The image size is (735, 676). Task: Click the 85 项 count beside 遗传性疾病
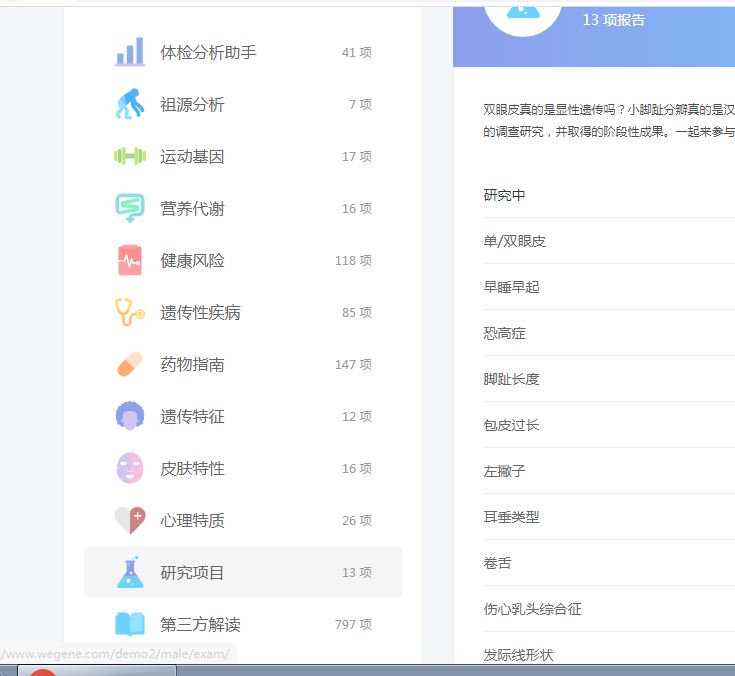(357, 312)
